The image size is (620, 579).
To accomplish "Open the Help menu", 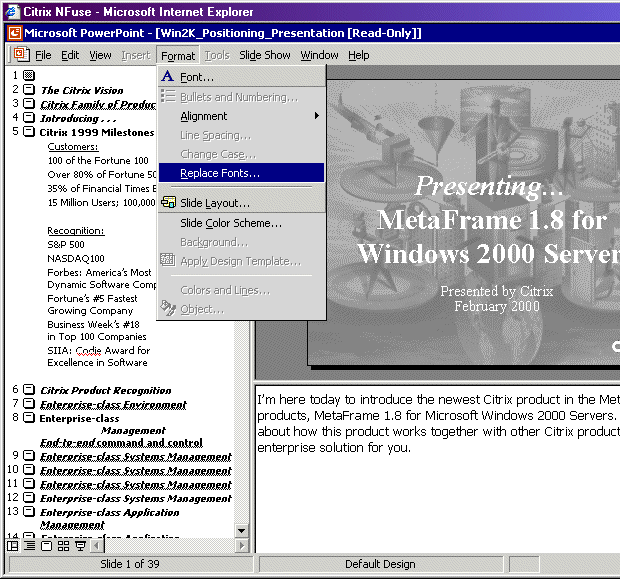I will 359,55.
